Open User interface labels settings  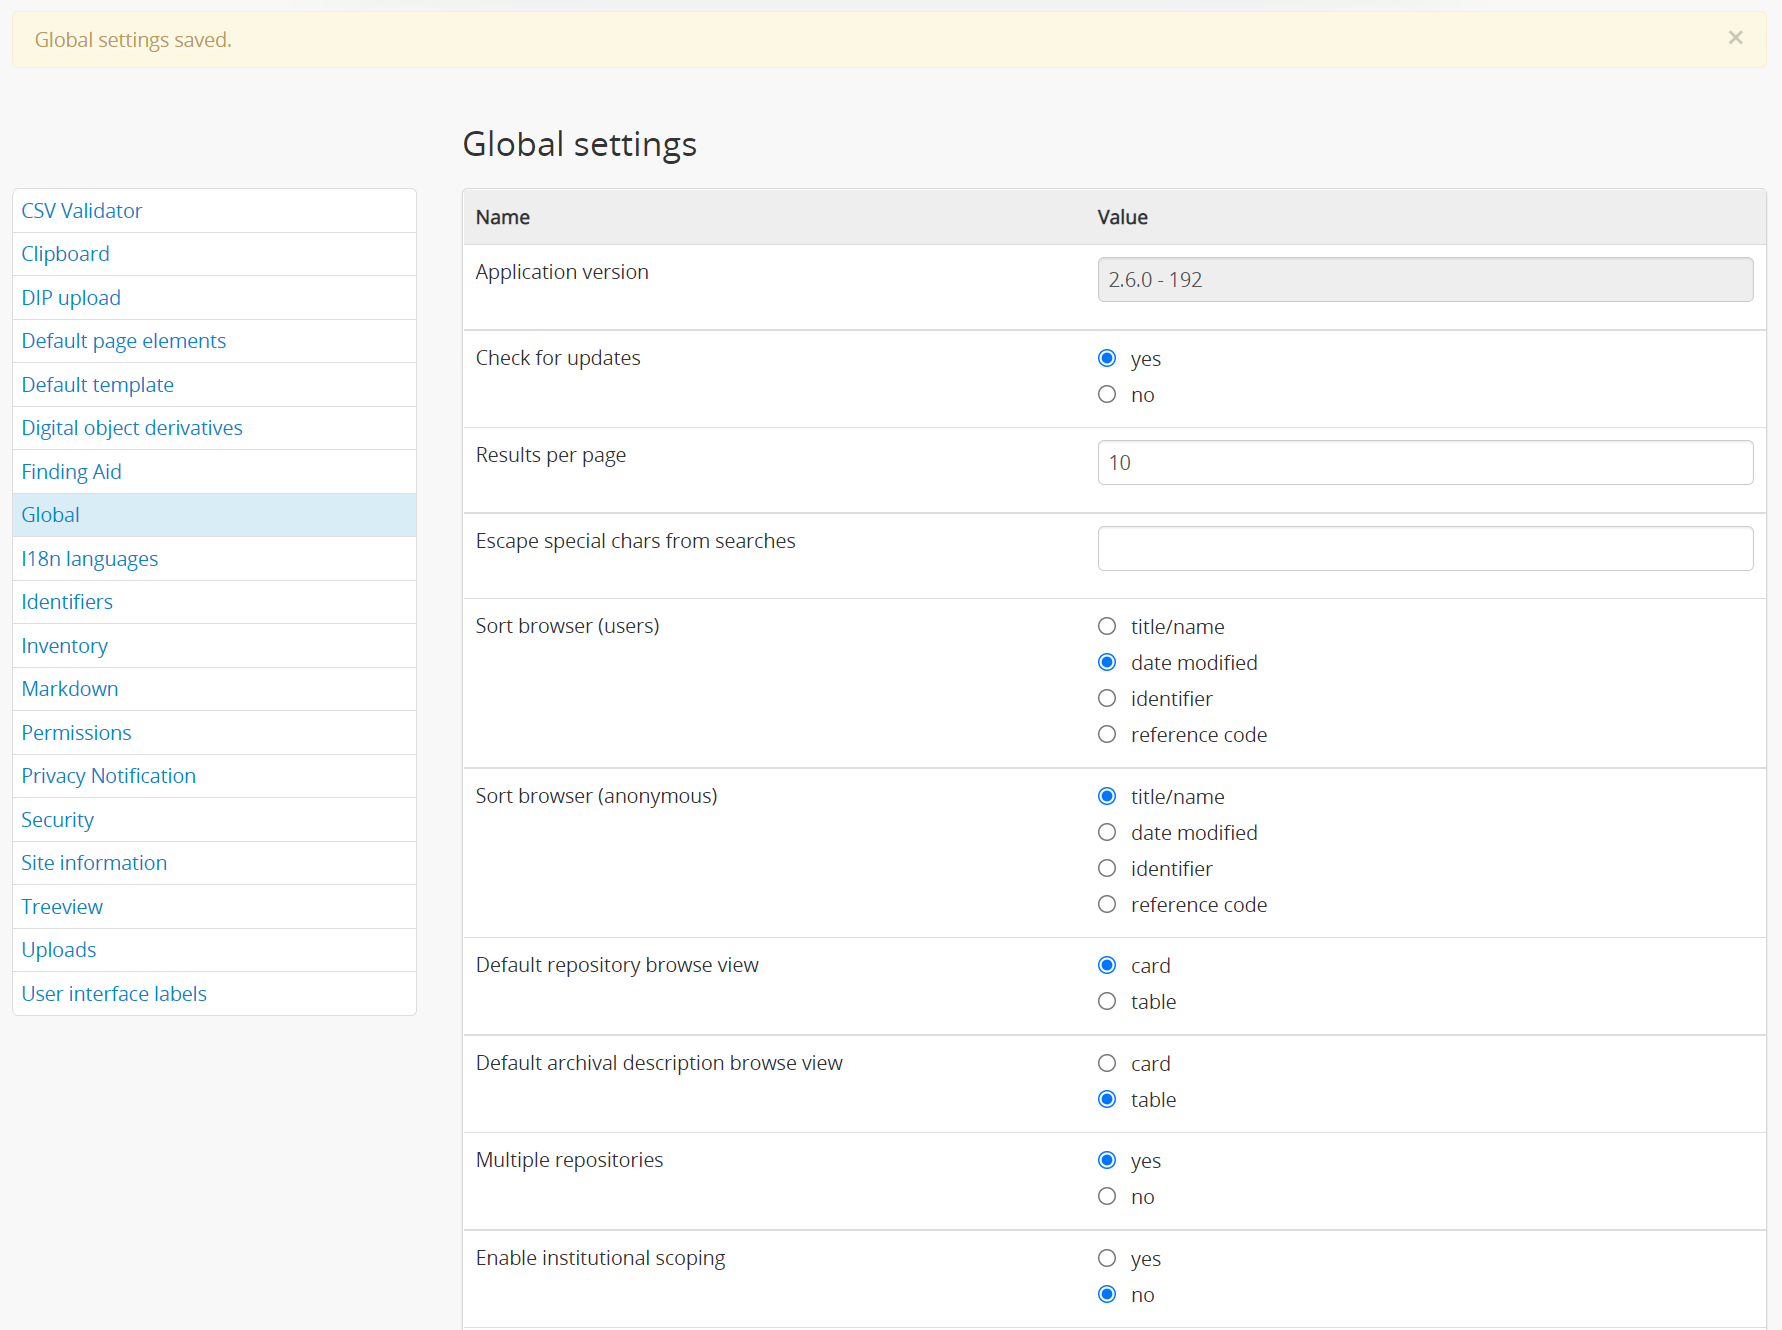pos(114,994)
